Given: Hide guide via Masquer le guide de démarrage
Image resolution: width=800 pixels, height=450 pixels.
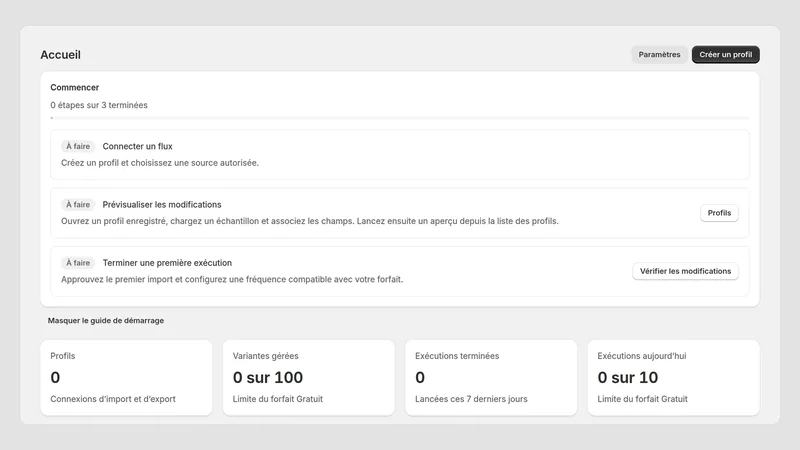Looking at the screenshot, I should (106, 320).
